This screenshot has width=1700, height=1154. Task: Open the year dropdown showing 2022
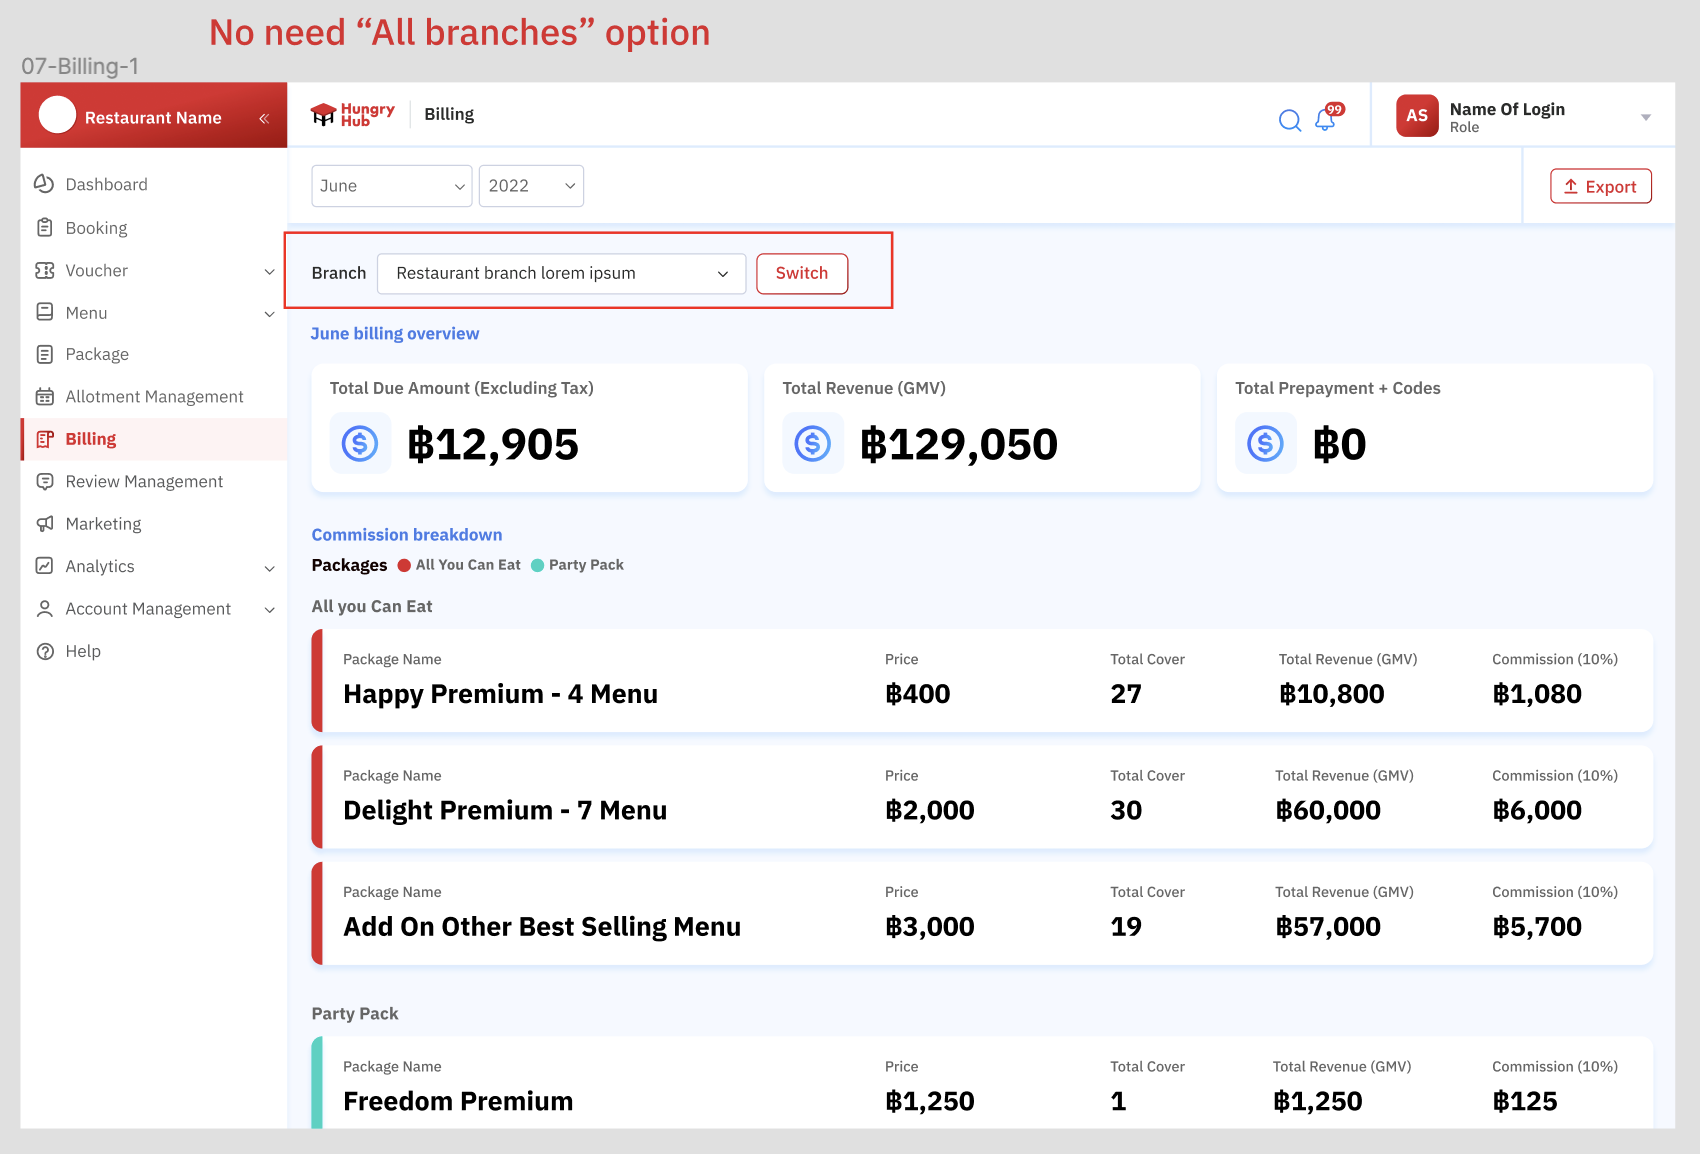tap(531, 186)
